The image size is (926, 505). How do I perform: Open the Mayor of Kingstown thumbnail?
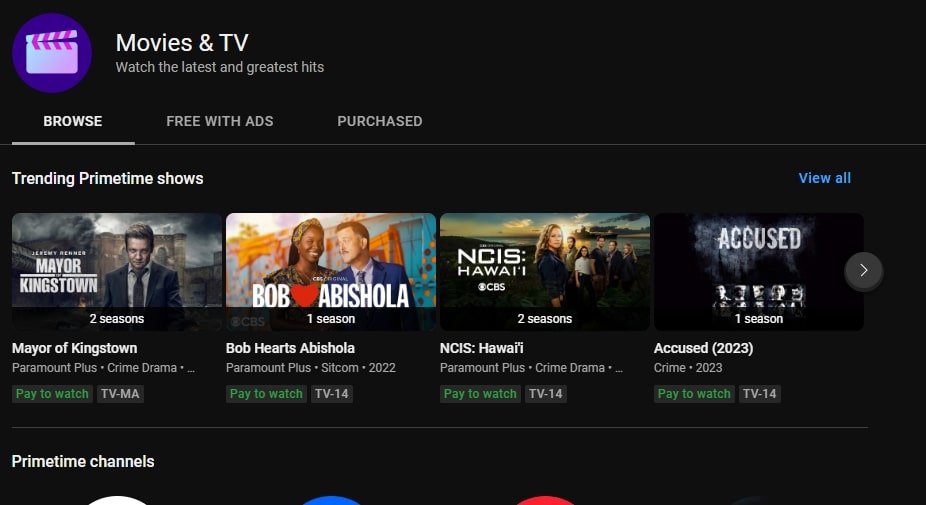coord(117,272)
